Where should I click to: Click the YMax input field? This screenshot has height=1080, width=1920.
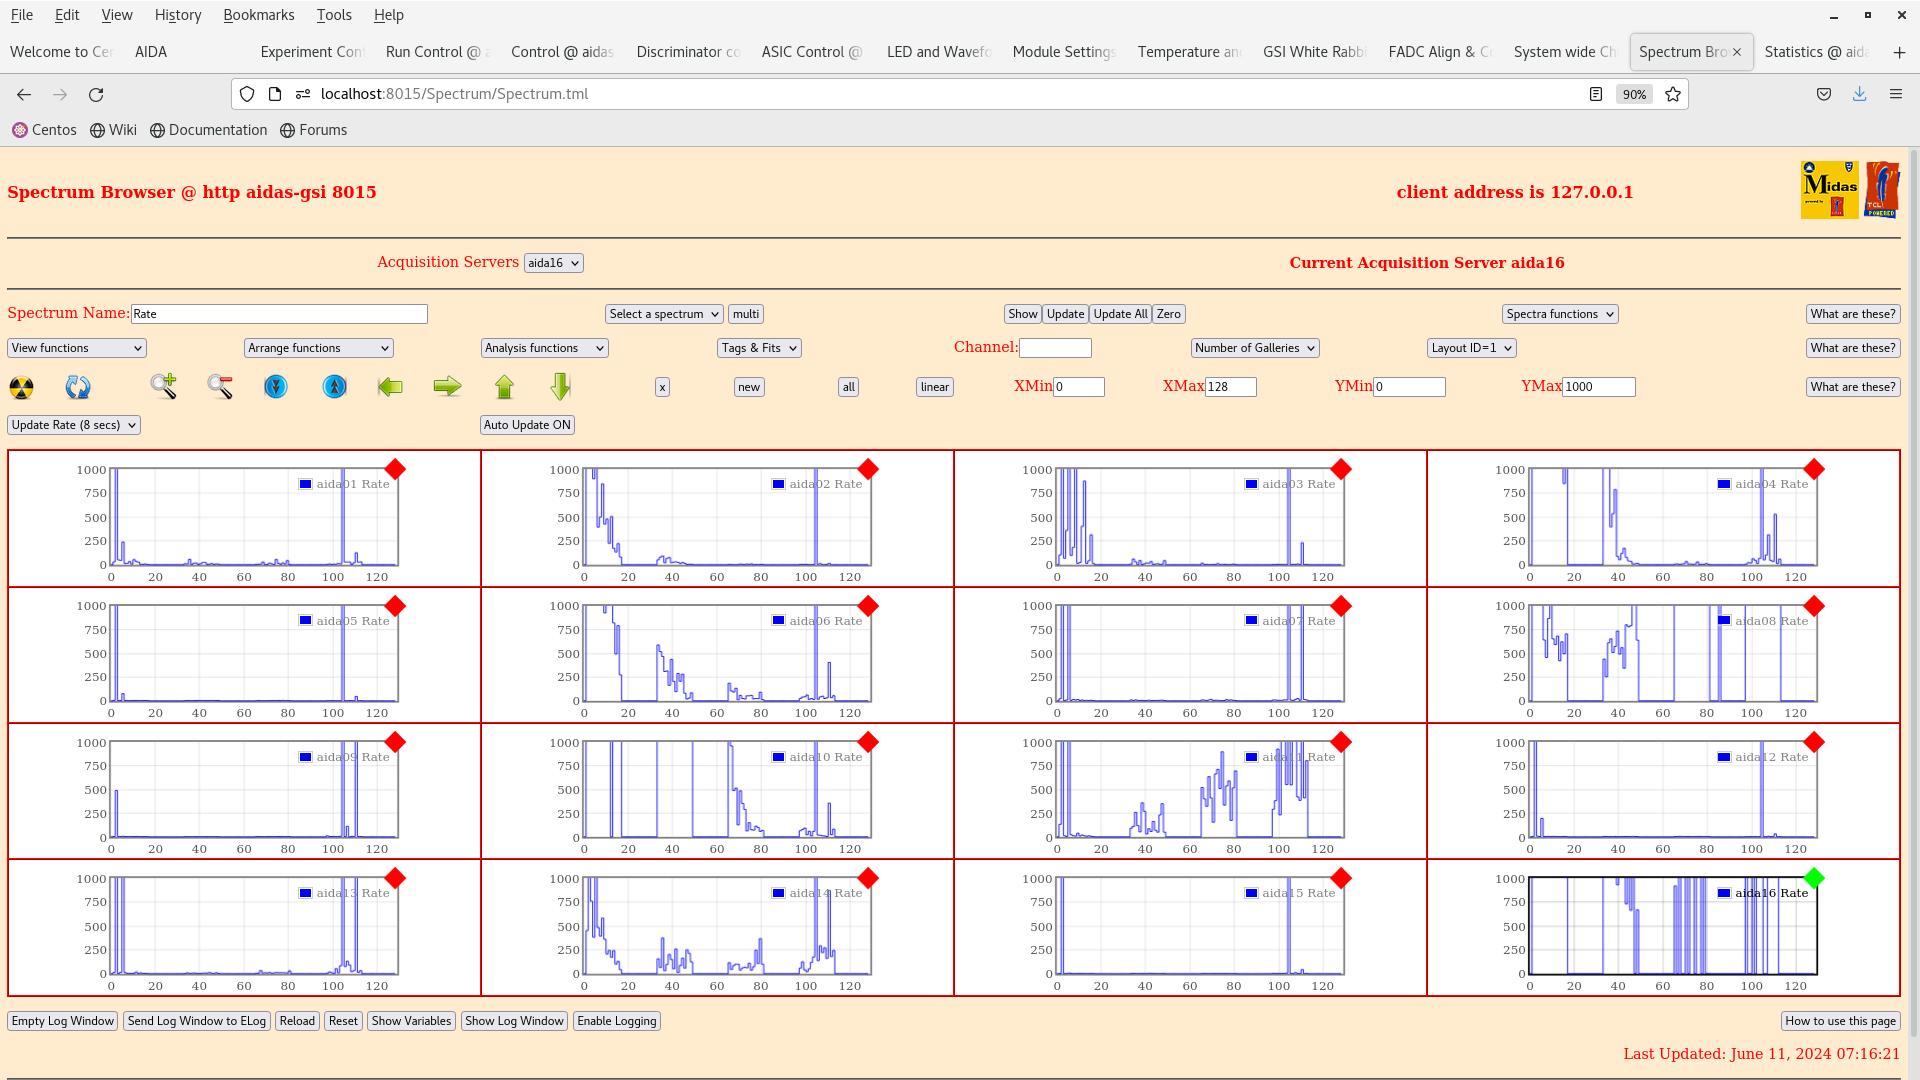[x=1598, y=387]
